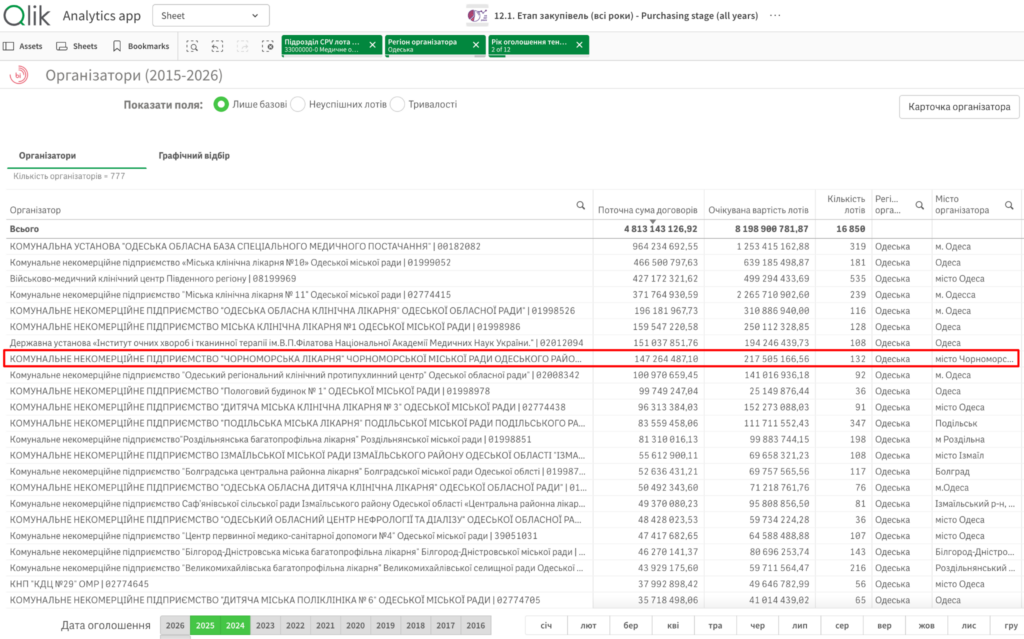Open the smart search selection tool

(x=192, y=46)
